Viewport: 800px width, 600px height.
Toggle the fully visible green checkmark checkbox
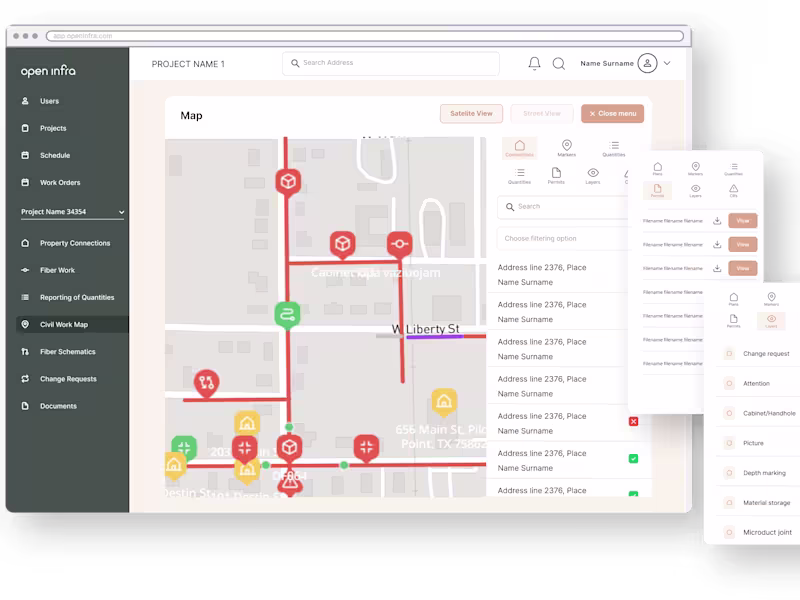(633, 459)
